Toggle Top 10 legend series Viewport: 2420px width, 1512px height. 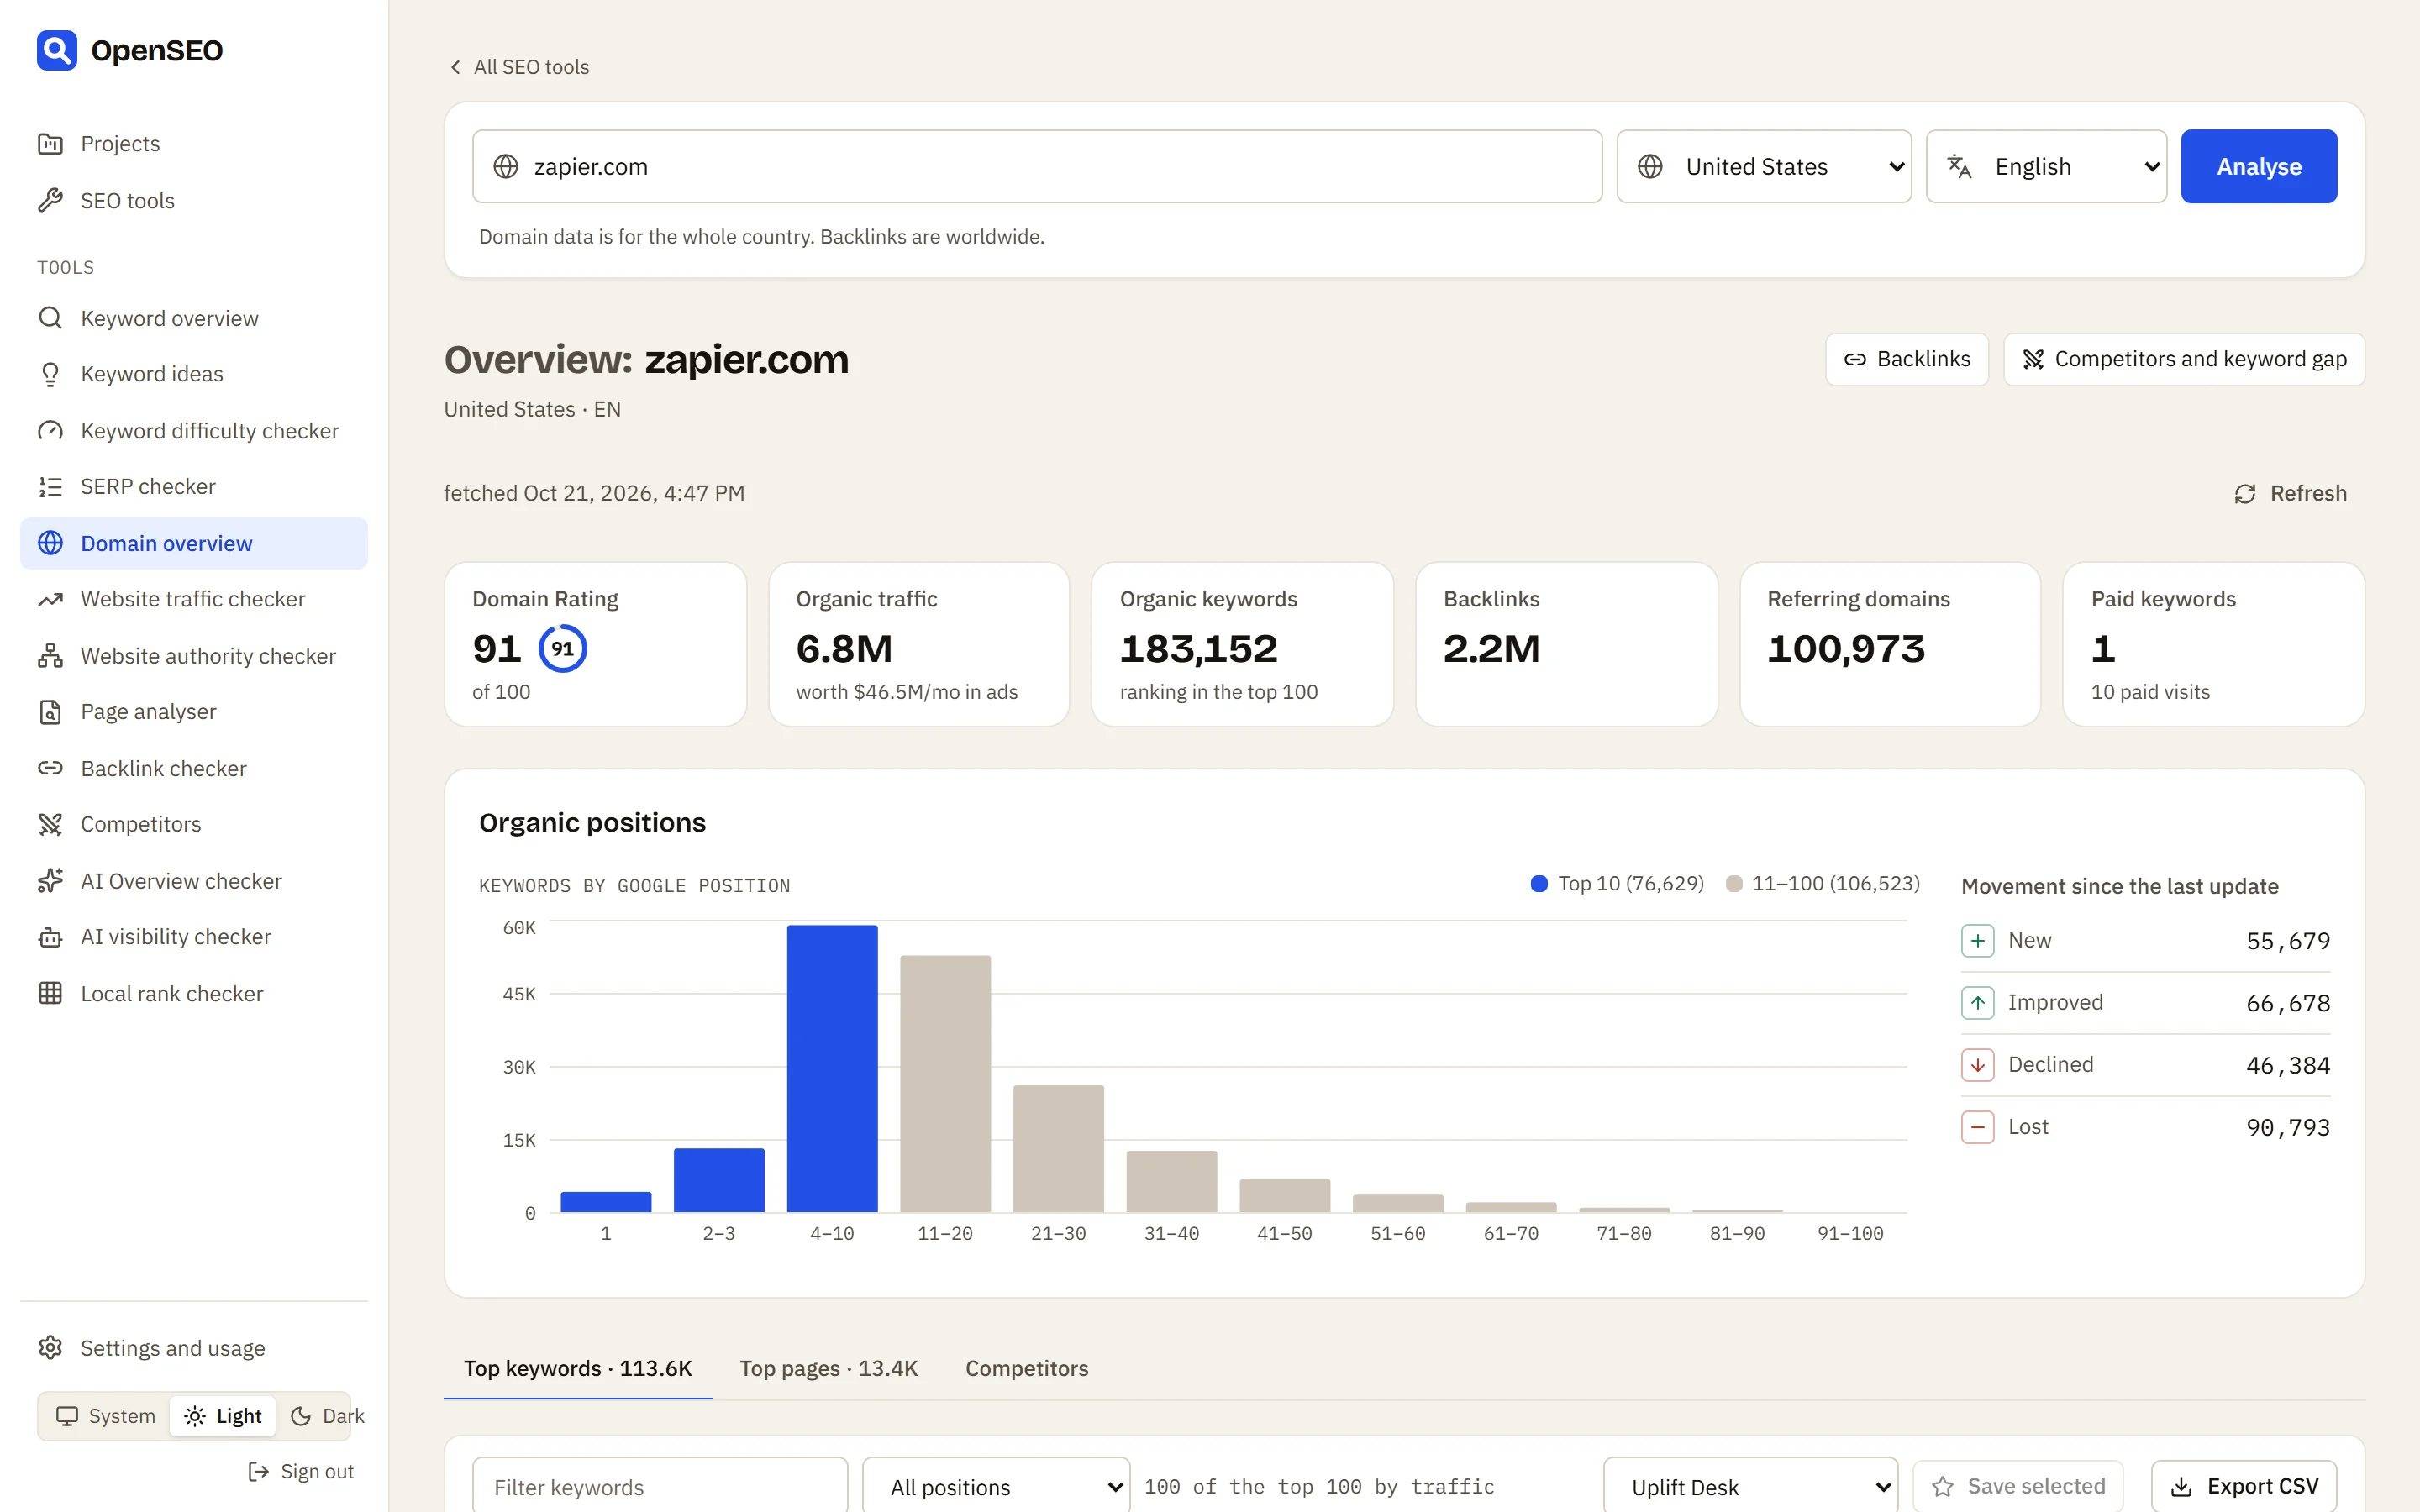click(x=1617, y=884)
